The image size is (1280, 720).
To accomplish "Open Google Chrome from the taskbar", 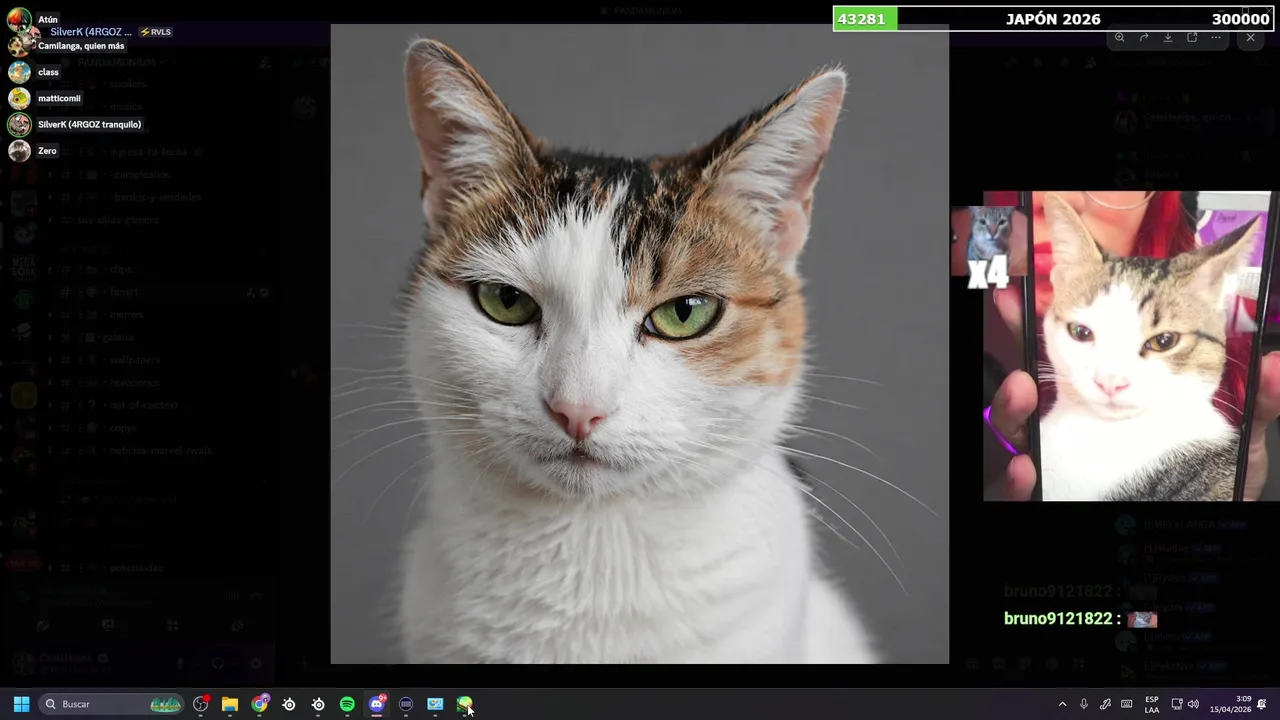I will click(260, 704).
